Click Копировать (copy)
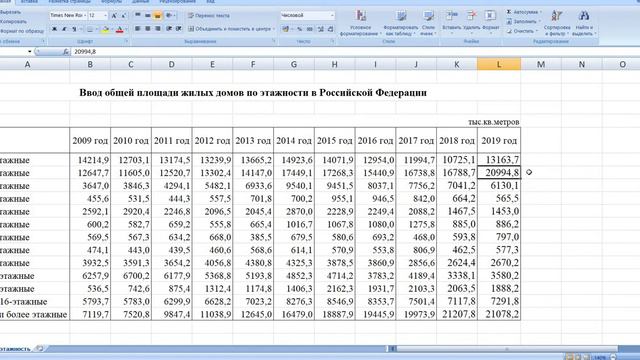The image size is (640, 360). [13, 22]
